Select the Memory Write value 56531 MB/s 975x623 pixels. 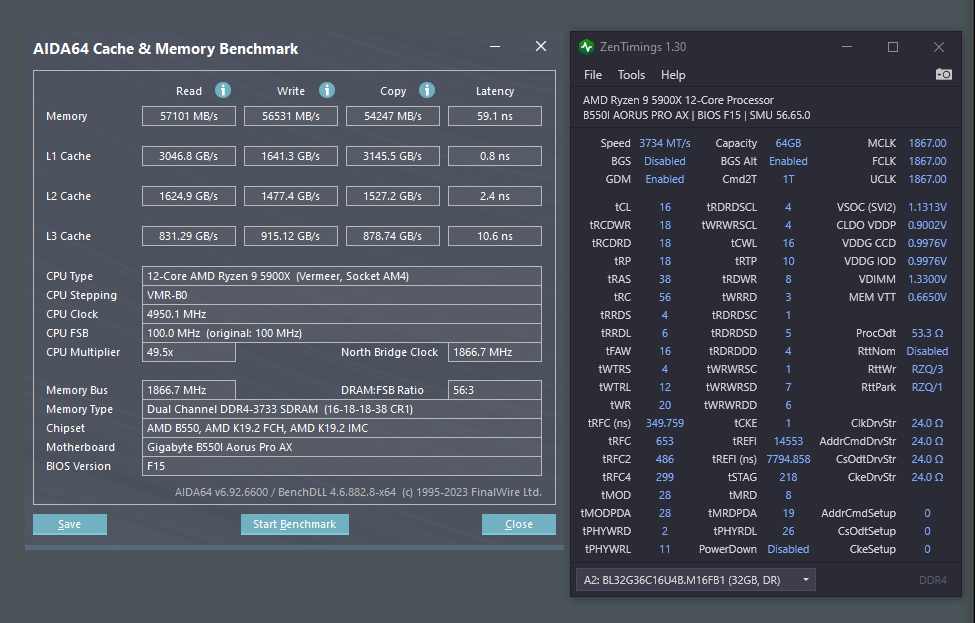coord(291,116)
